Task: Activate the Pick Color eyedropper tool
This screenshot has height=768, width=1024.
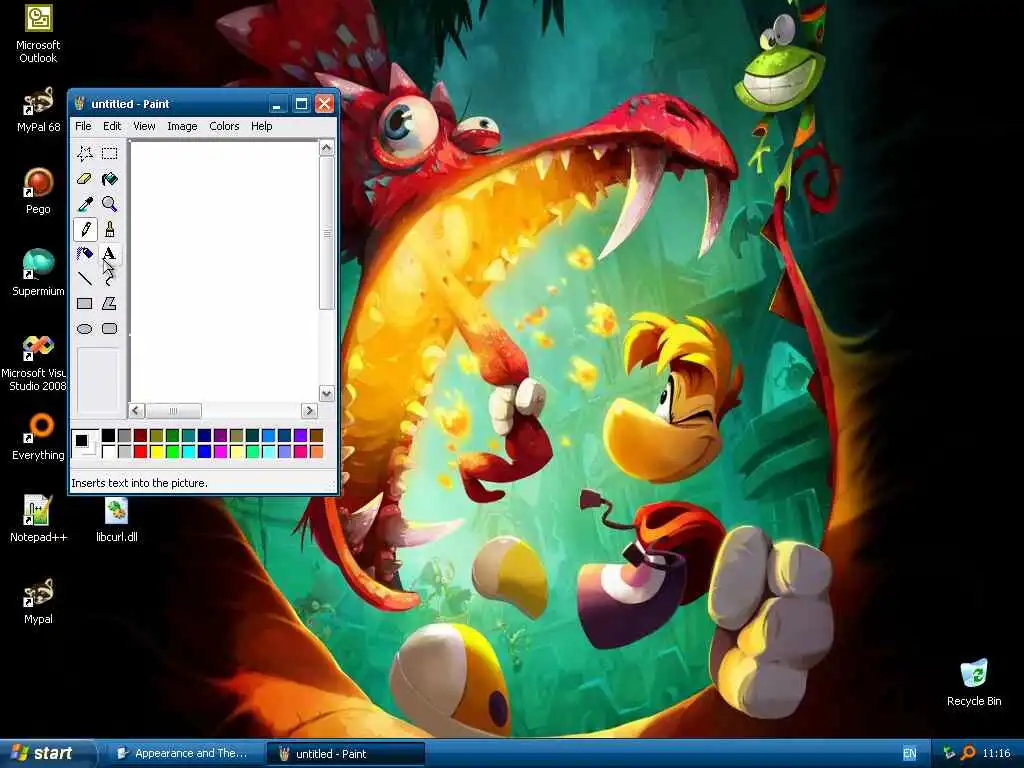Action: tap(85, 204)
